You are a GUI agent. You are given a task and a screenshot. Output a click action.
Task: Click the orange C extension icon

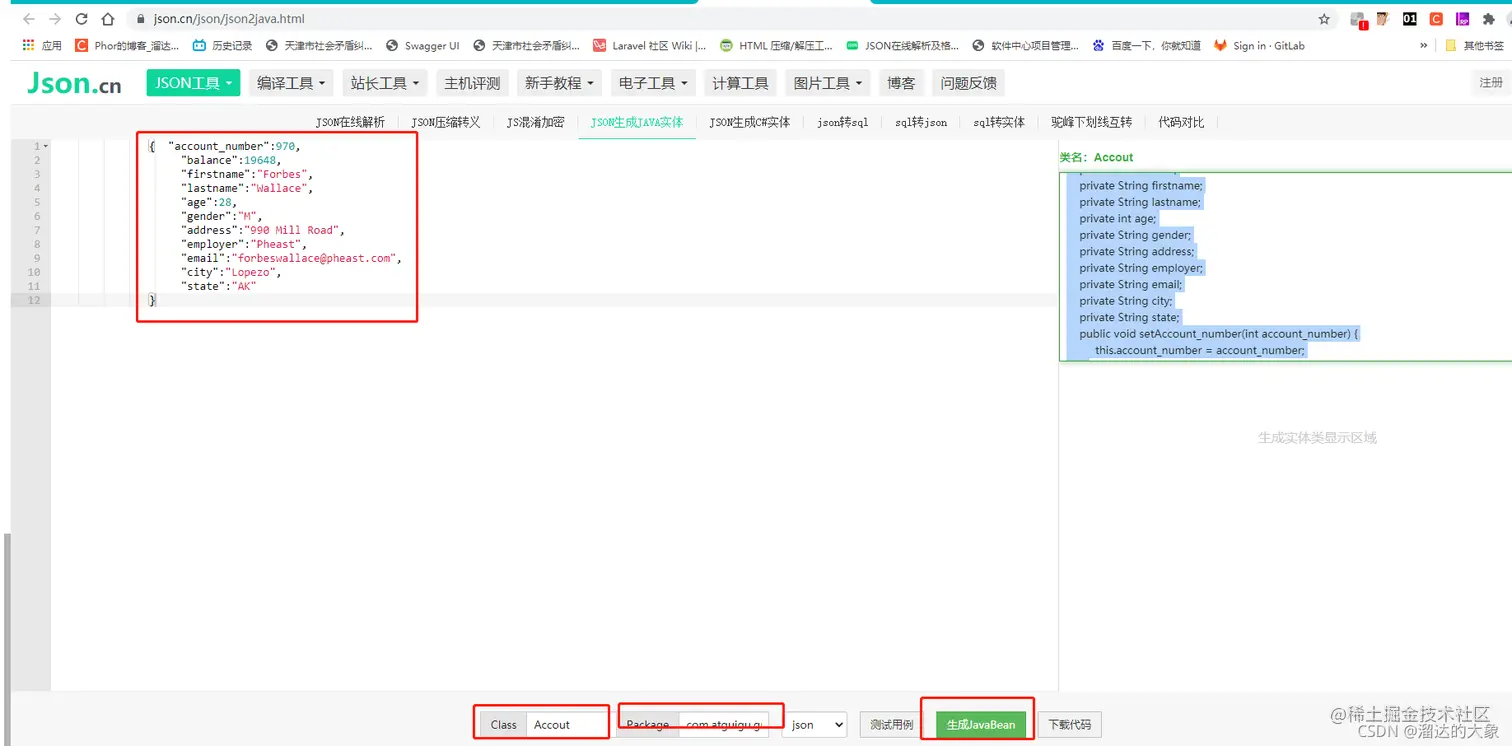coord(1434,18)
